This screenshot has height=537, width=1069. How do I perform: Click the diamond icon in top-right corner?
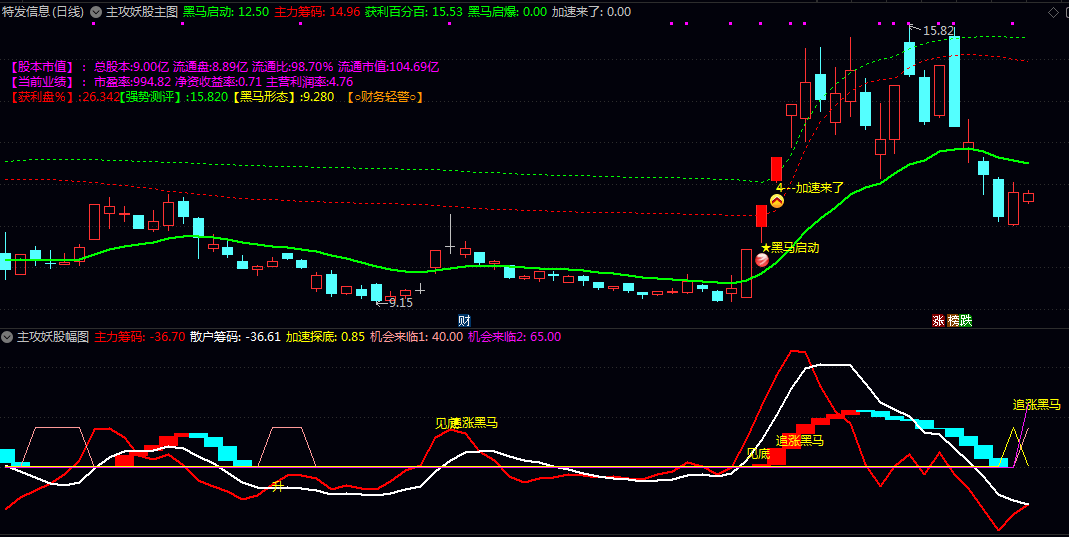click(1052, 12)
